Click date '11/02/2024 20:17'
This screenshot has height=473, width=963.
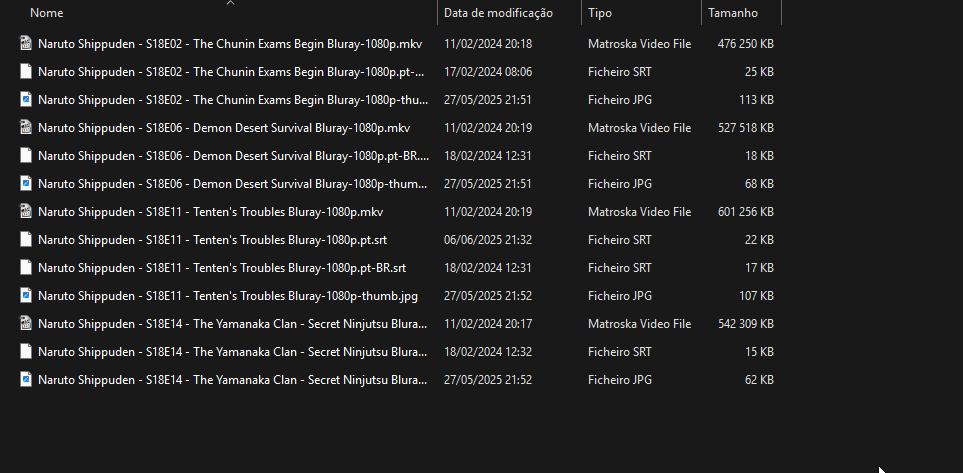click(x=488, y=324)
